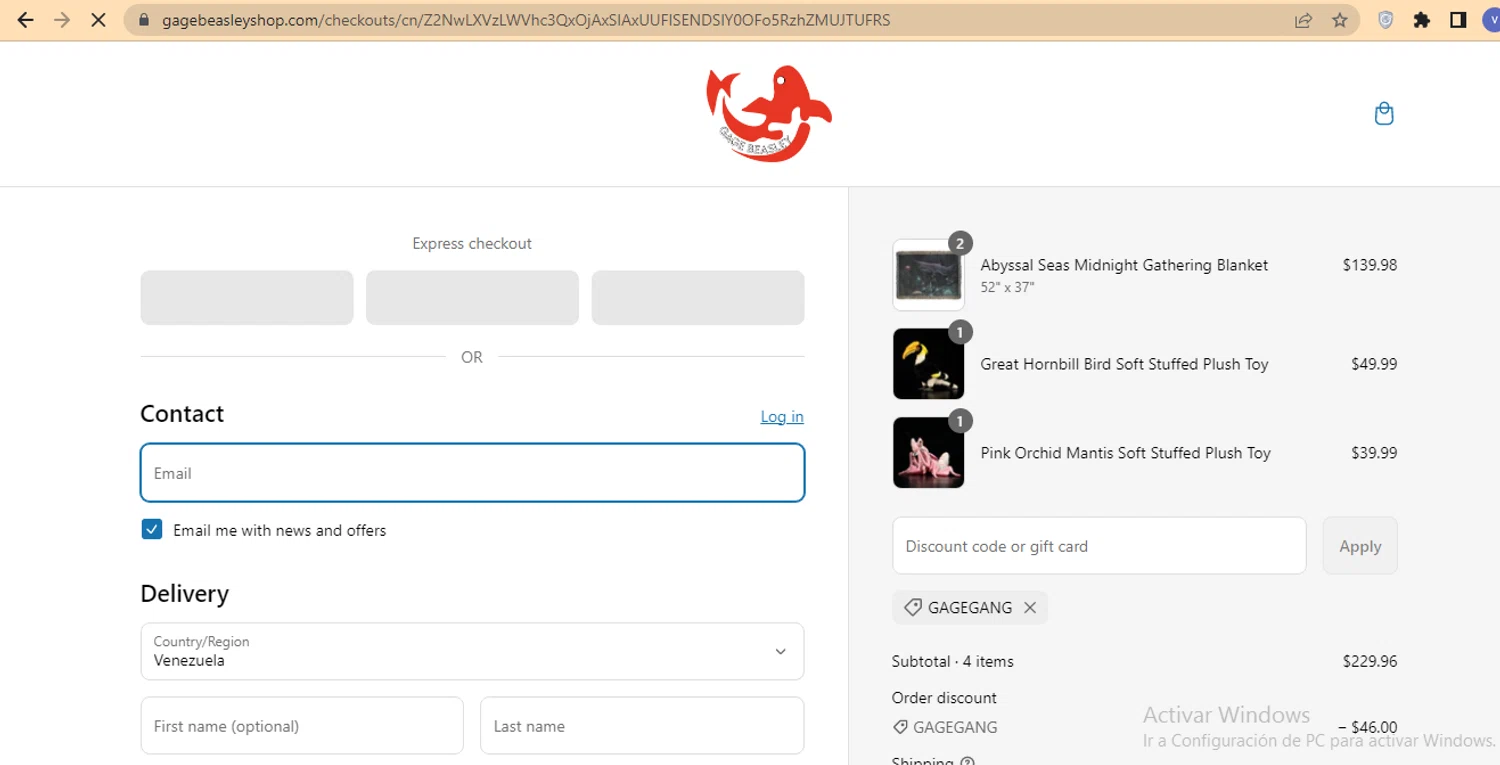Viewport: 1500px width, 765px height.
Task: Click the Contact section heading
Action: (x=182, y=414)
